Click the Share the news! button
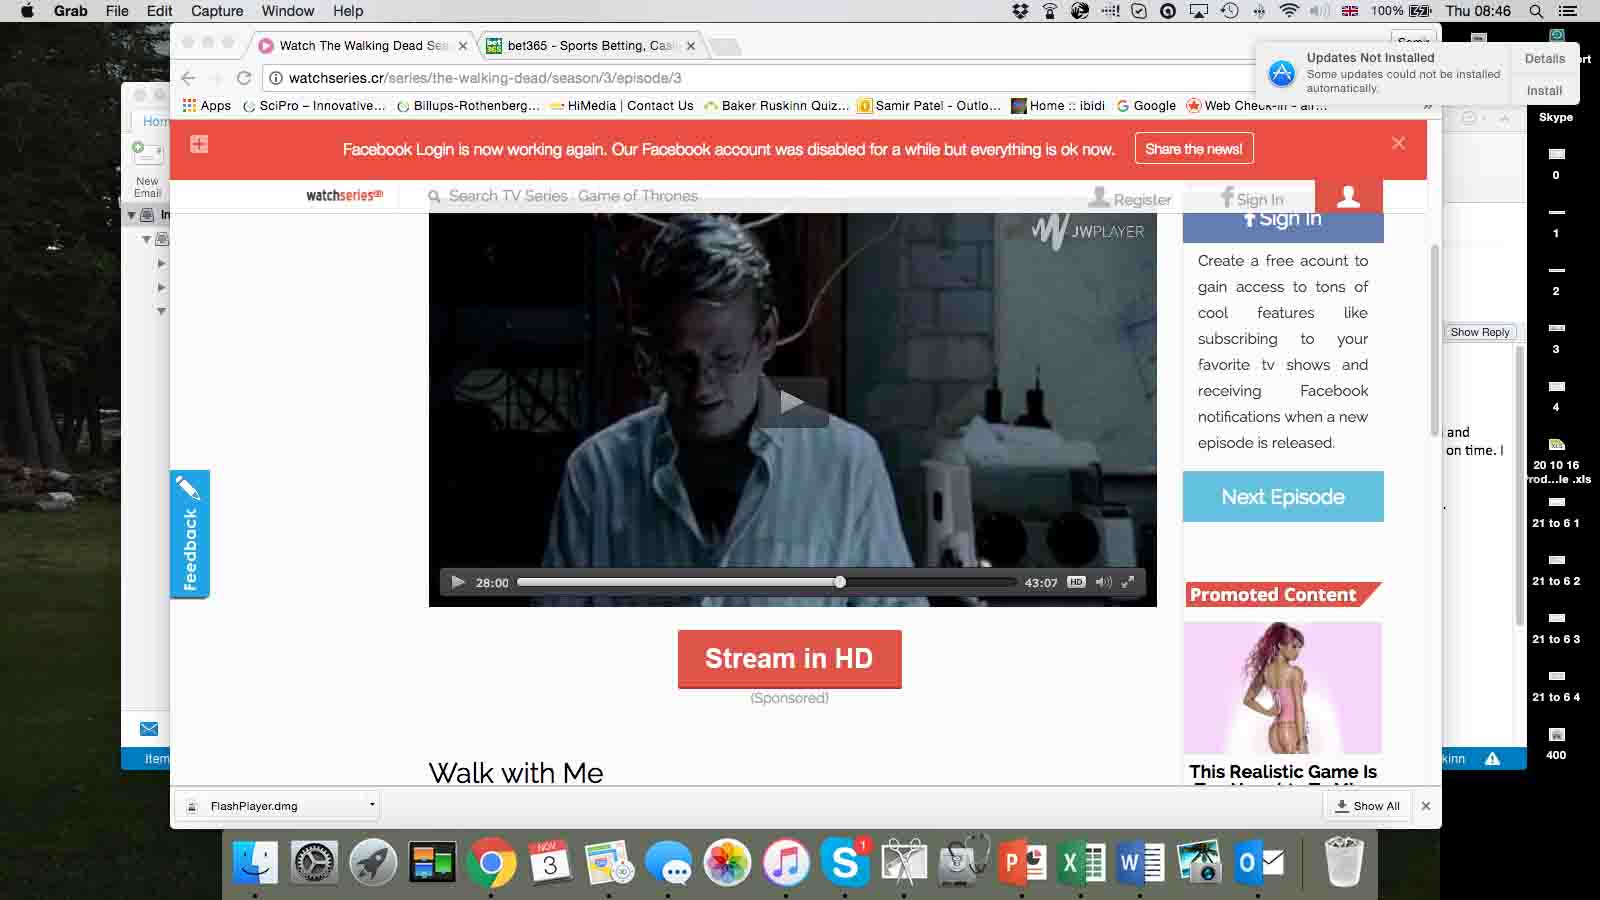The height and width of the screenshot is (900, 1600). (x=1194, y=149)
